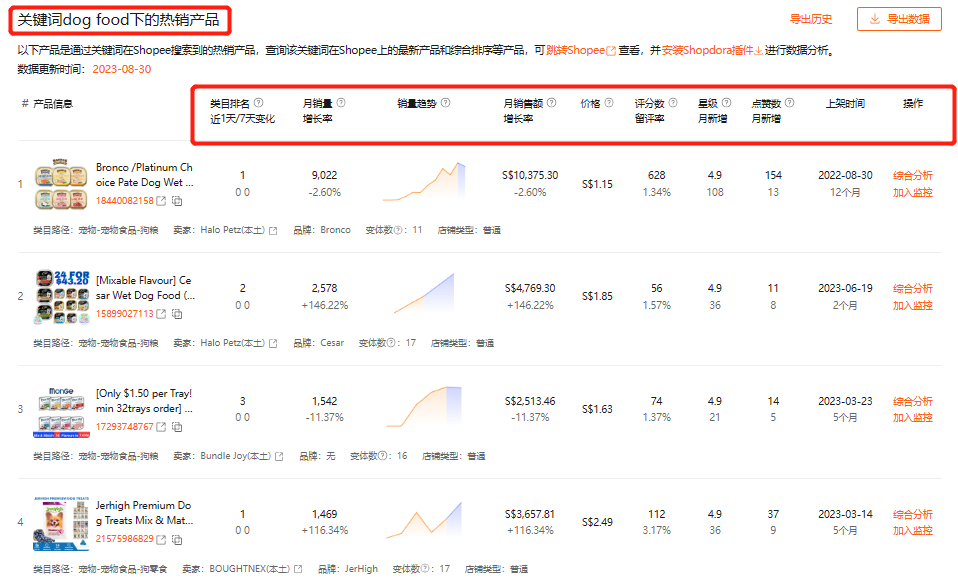Click 加入监控 for Cesar Wet Dog Food
The width and height of the screenshot is (958, 587).
[x=912, y=305]
